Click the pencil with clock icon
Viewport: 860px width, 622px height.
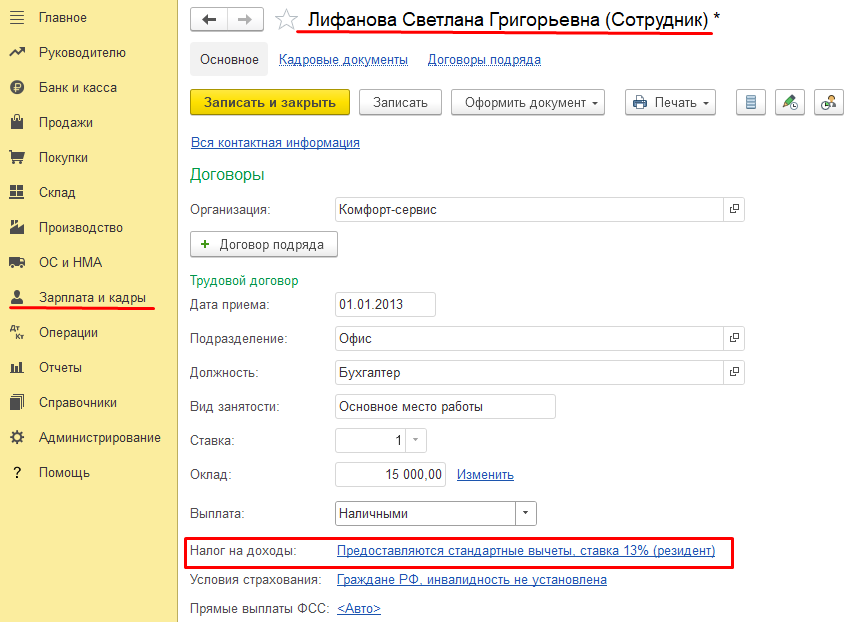[790, 102]
